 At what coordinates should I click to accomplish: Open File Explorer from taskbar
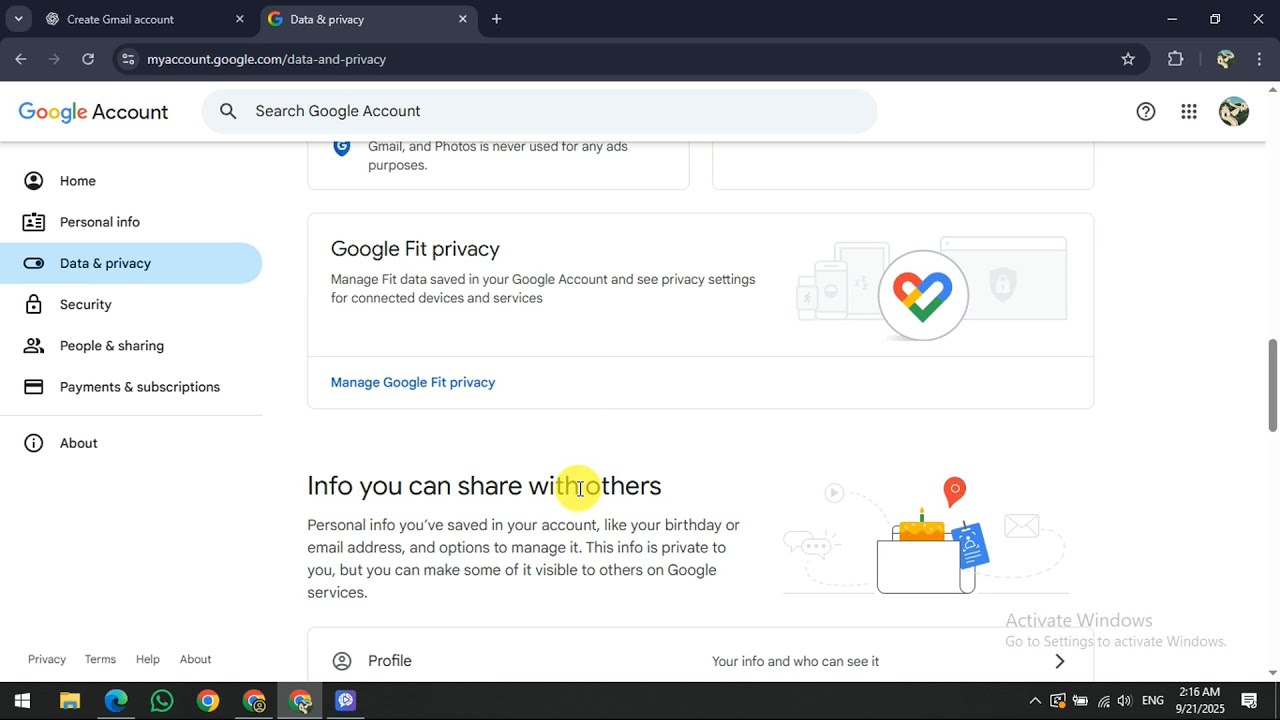pyautogui.click(x=69, y=701)
